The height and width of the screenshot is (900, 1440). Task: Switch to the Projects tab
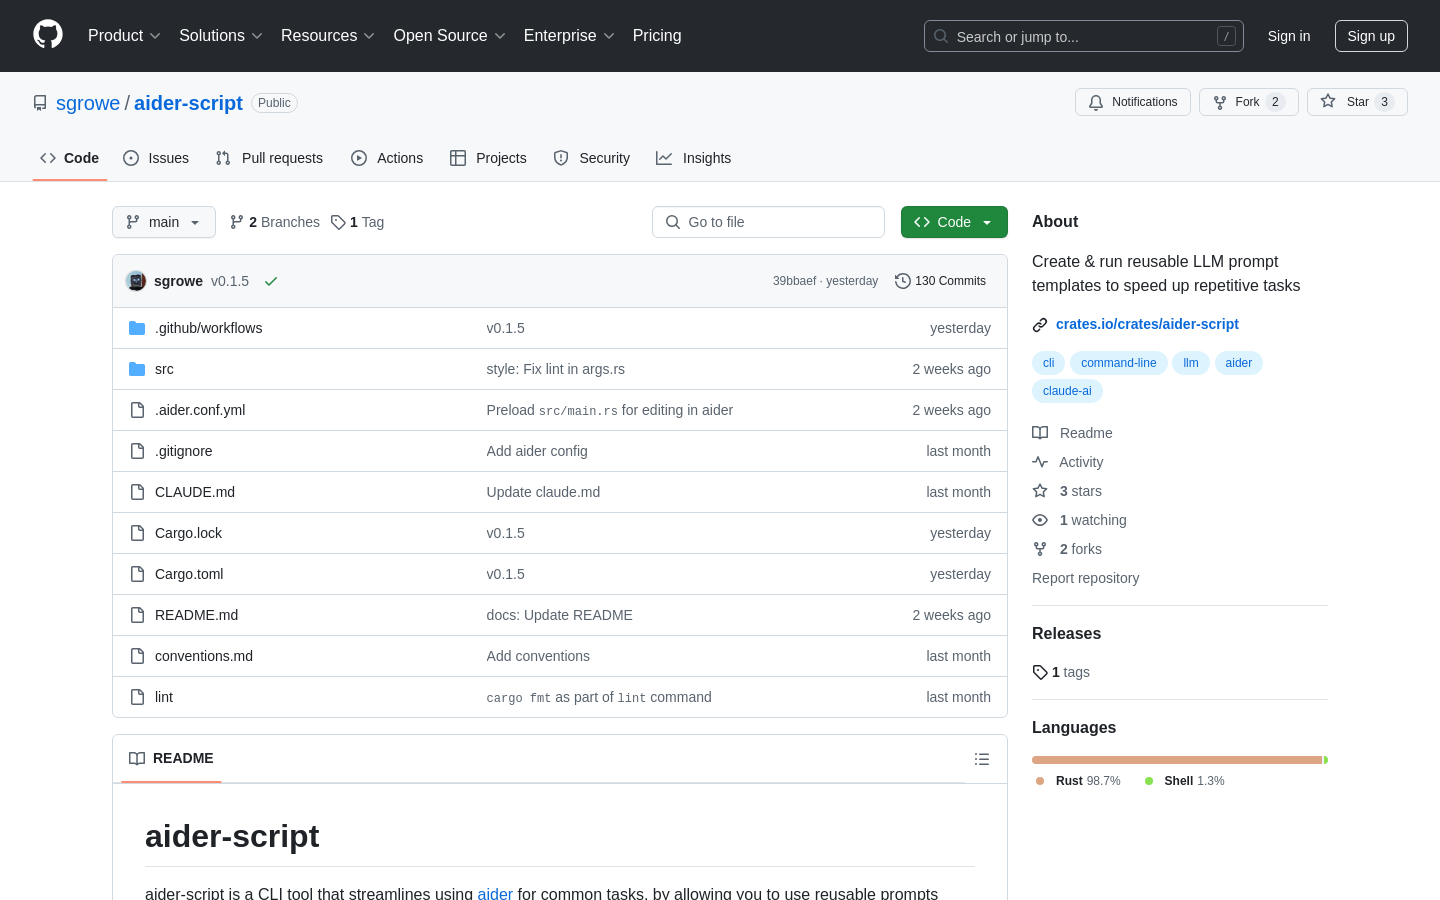click(488, 158)
